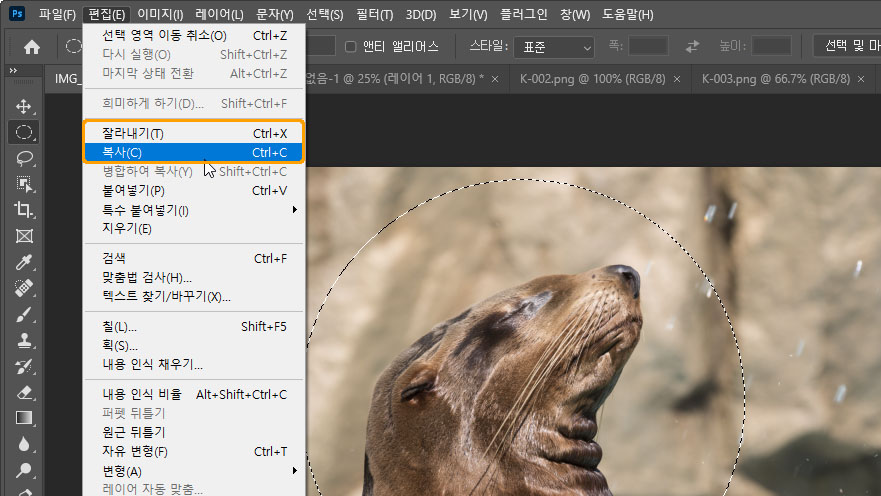881x496 pixels.
Task: Expand the 변형(A) submenu arrow
Action: (x=294, y=471)
